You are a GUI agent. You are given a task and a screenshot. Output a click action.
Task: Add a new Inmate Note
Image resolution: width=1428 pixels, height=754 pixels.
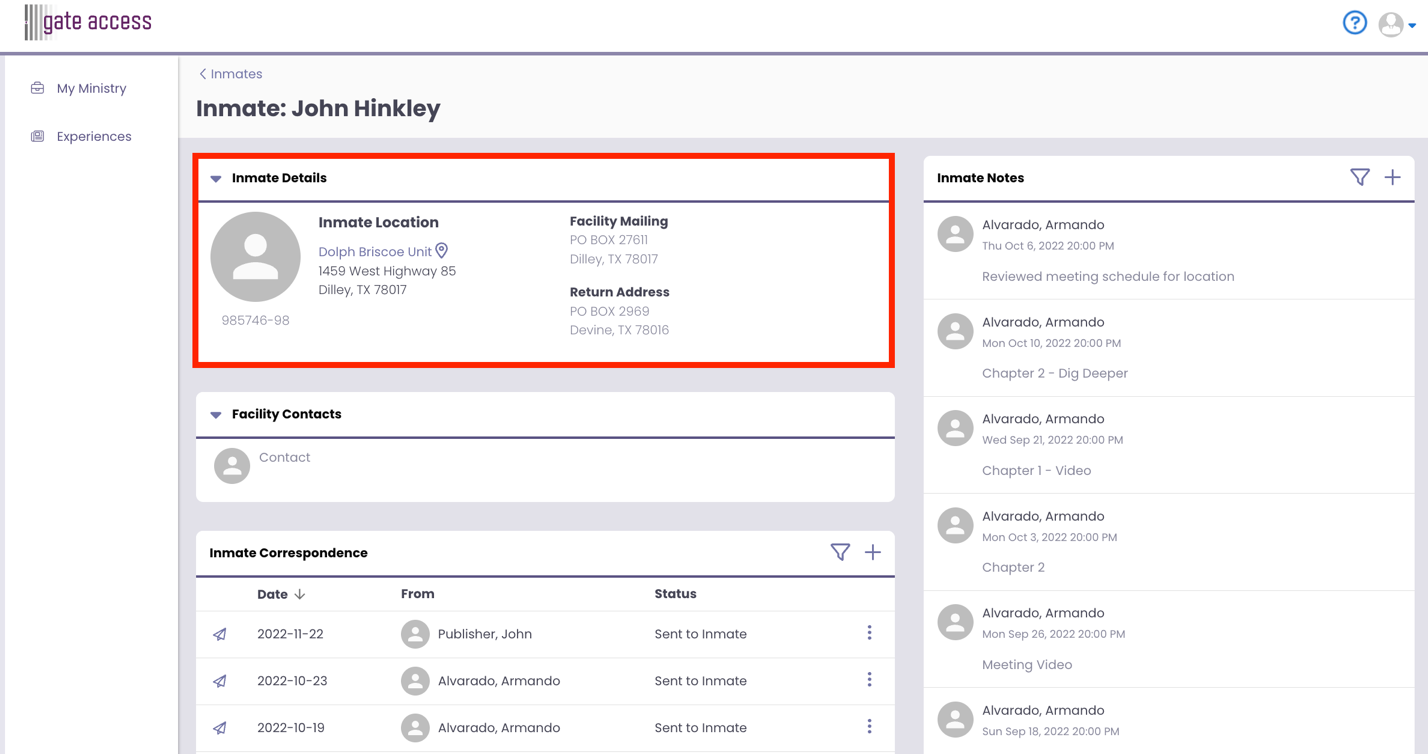click(1392, 178)
